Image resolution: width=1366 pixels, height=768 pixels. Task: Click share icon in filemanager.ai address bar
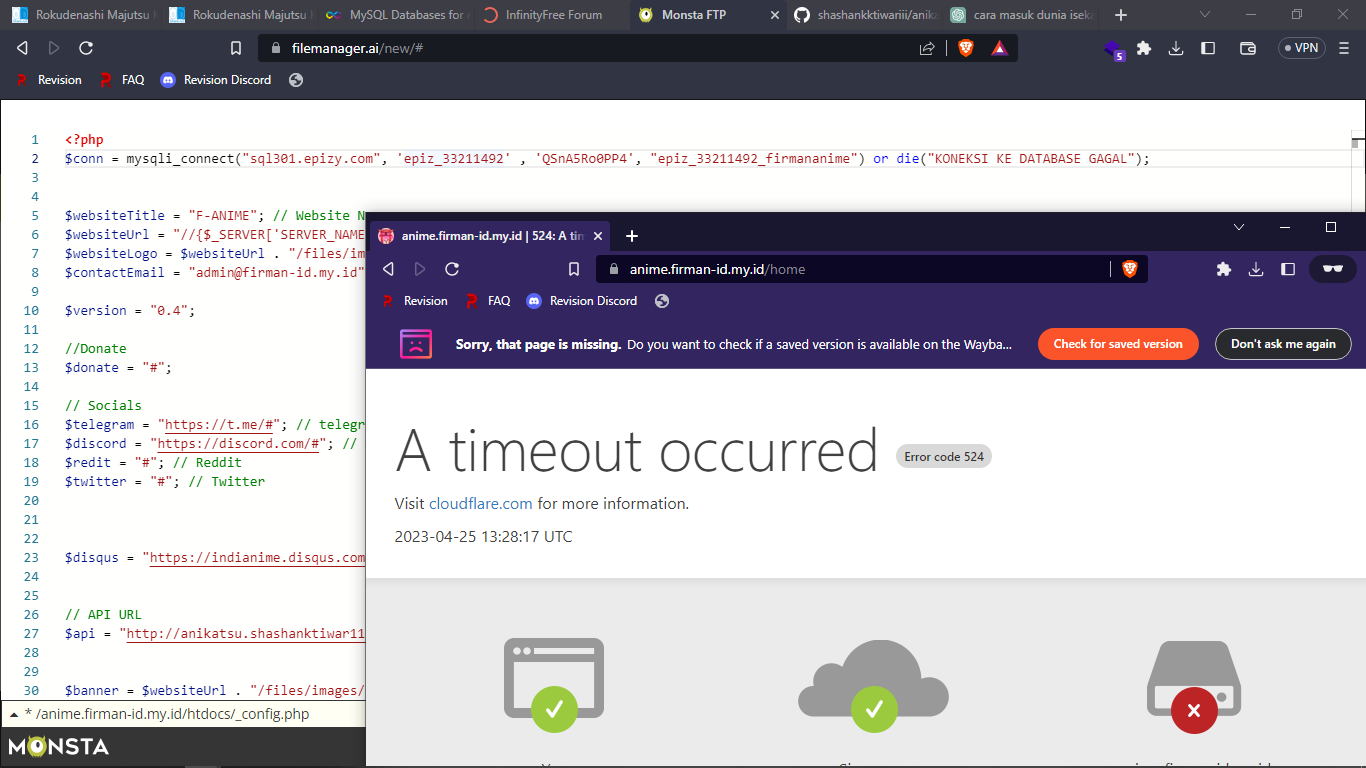click(927, 48)
